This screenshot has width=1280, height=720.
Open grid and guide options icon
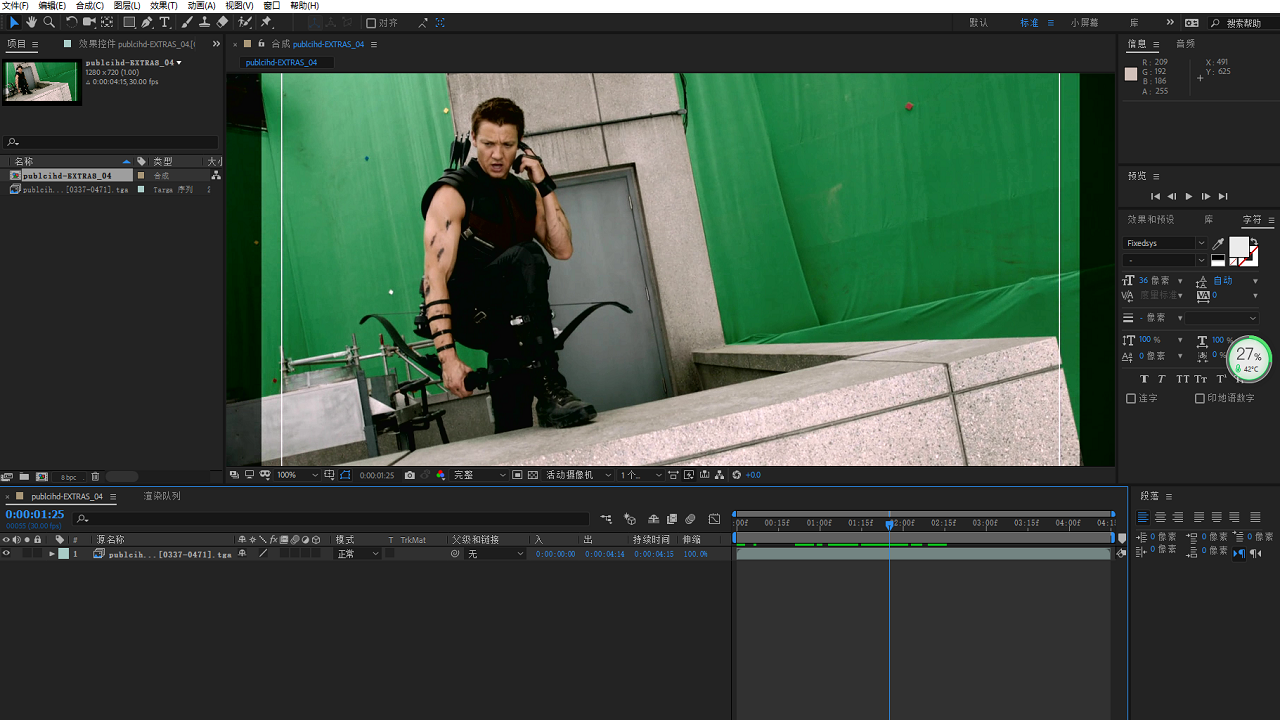click(x=329, y=475)
